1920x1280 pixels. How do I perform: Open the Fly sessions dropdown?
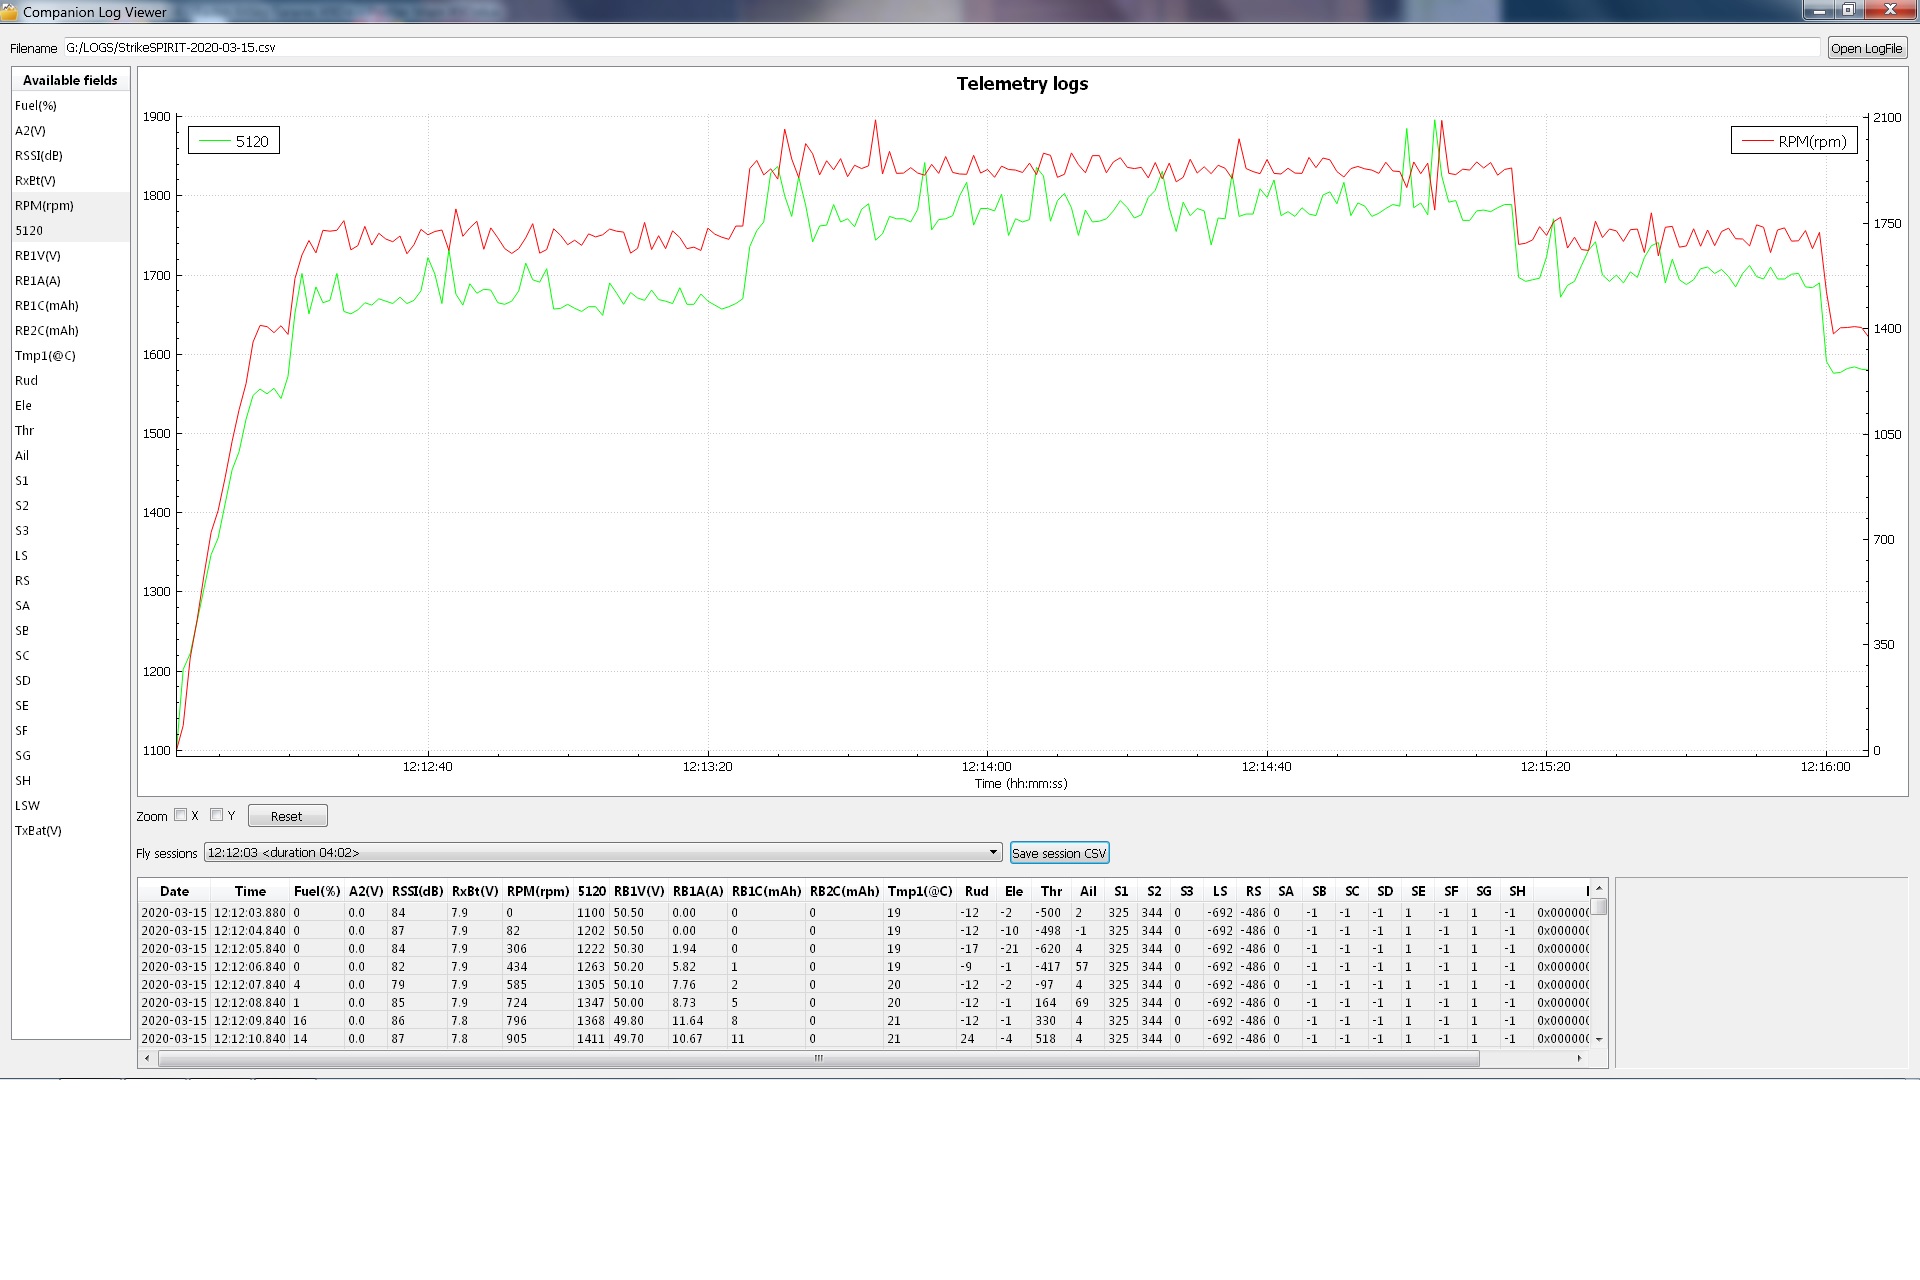coord(600,853)
